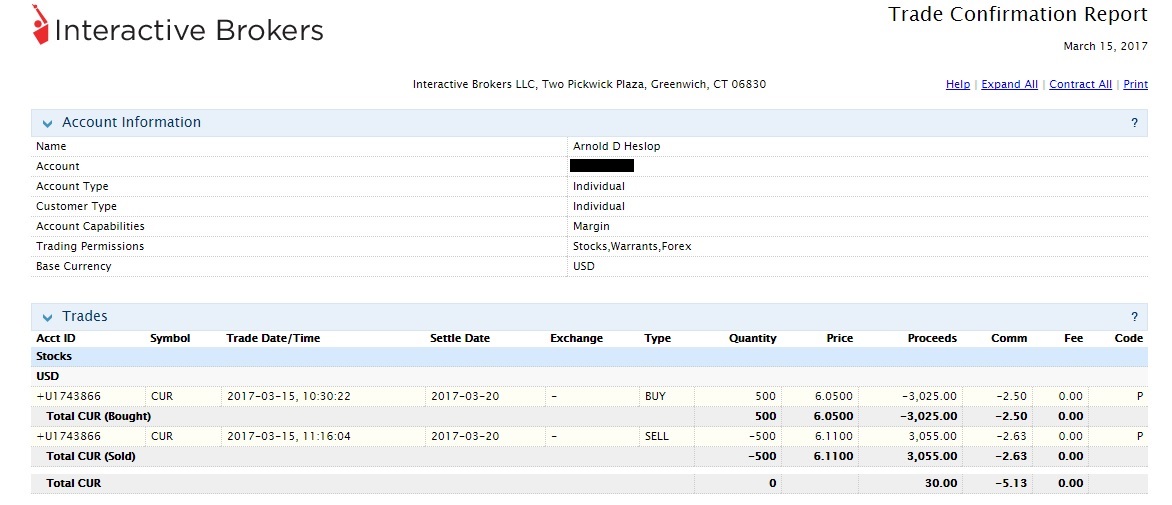
Task: Click the Trade Confirmation Report title
Action: point(1017,15)
